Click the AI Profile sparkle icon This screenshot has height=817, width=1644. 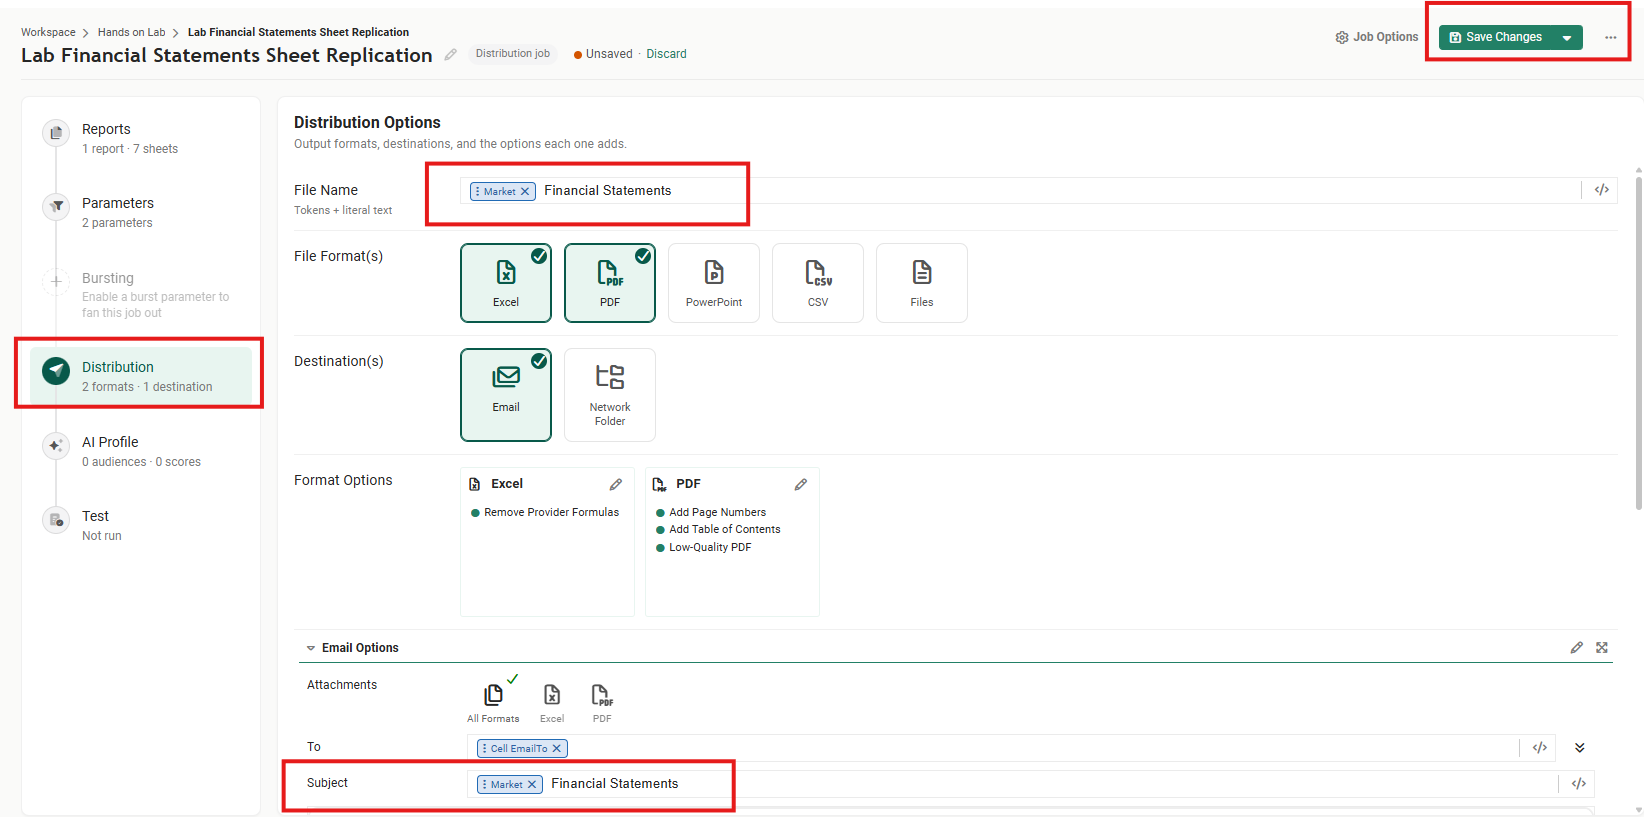[x=56, y=445]
